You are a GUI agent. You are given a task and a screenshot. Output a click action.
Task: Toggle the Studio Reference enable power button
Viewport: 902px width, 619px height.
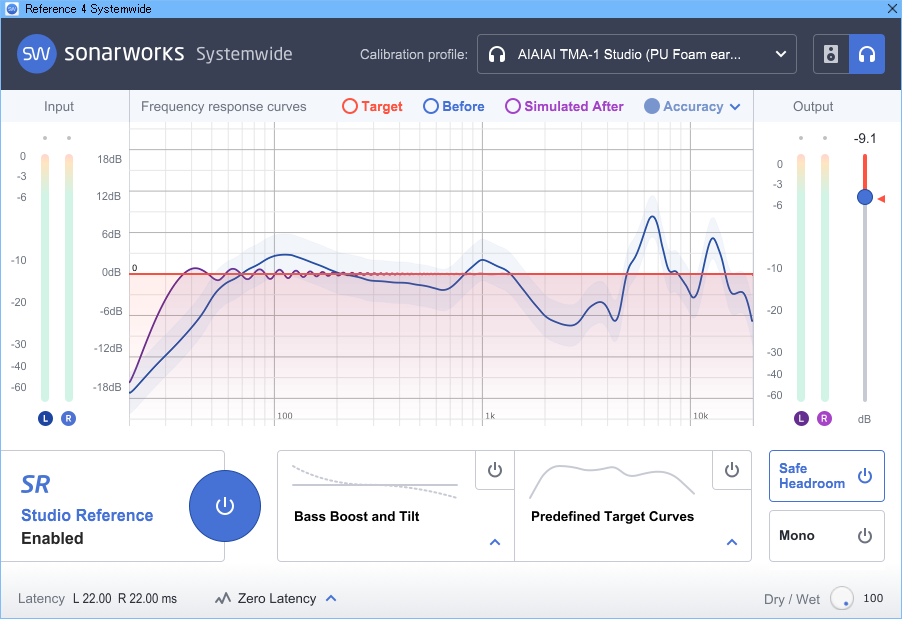(225, 506)
